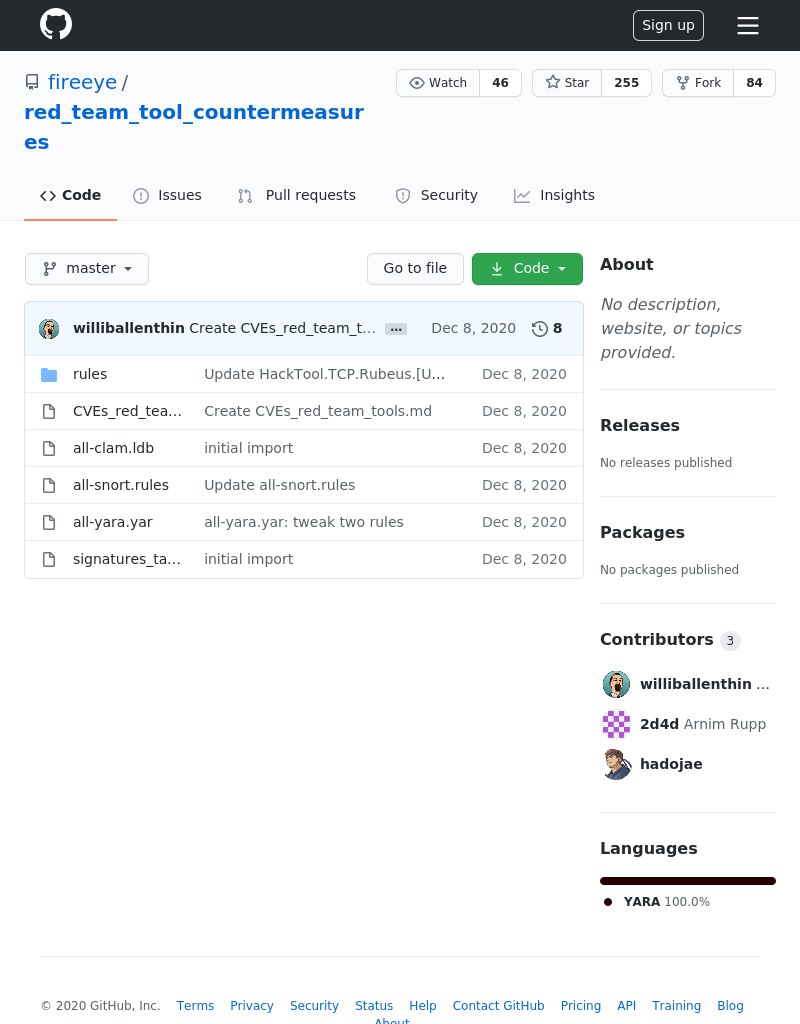This screenshot has width=800, height=1024.
Task: Open the hamburger navigation menu
Action: click(748, 25)
